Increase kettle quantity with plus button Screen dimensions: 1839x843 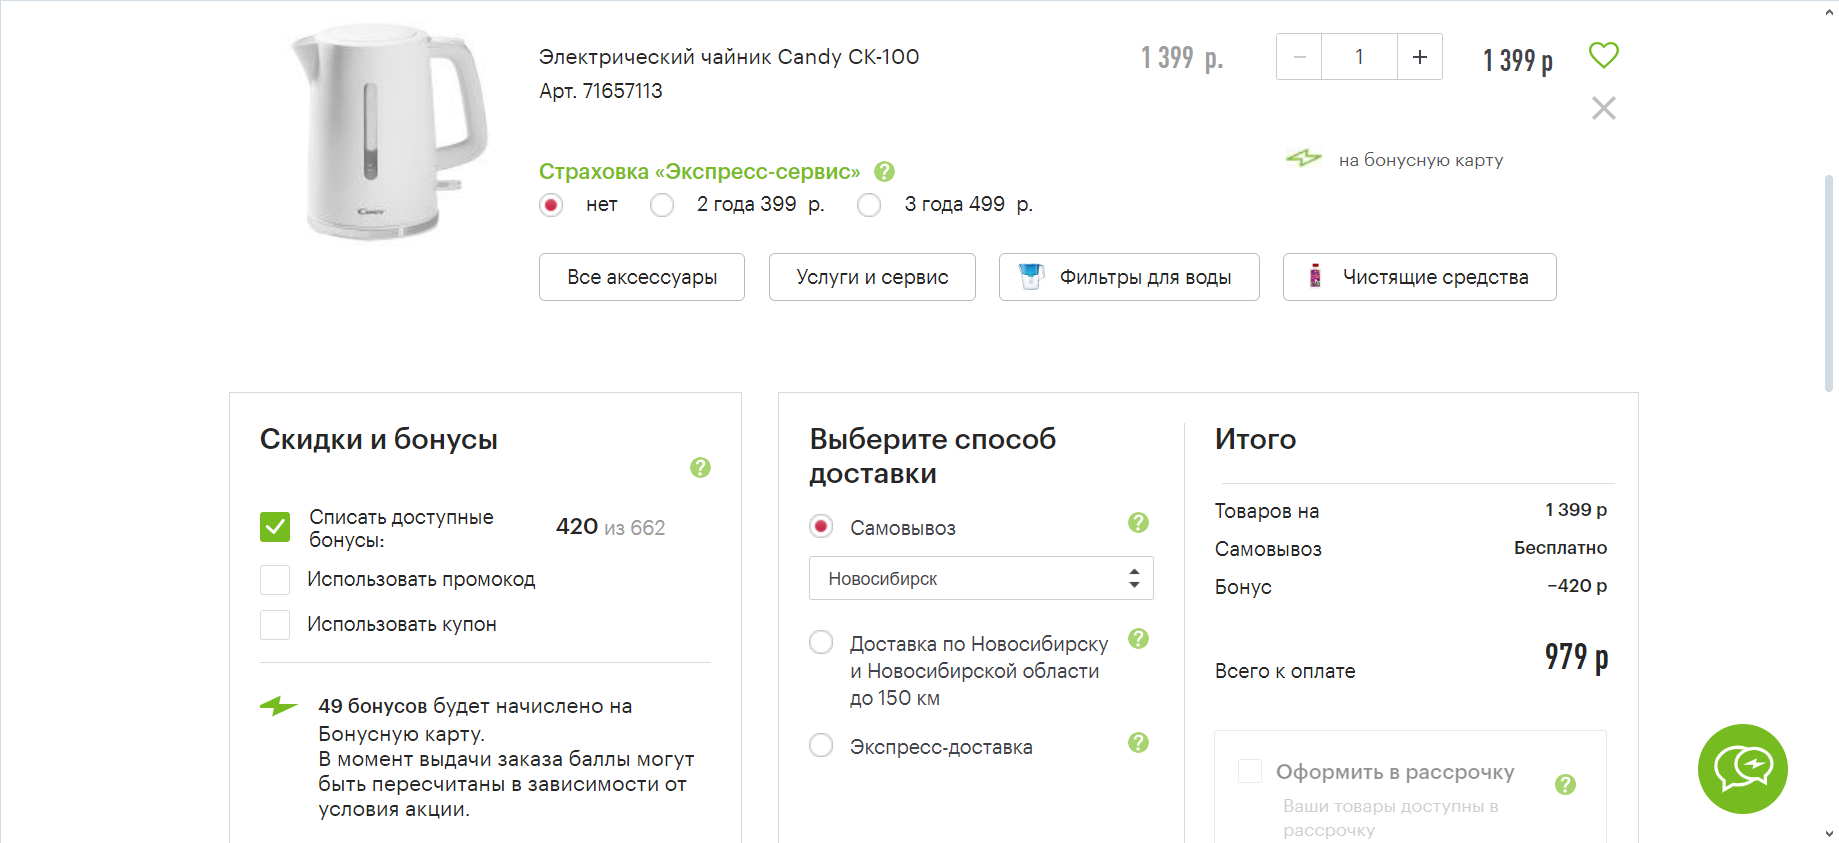pos(1419,57)
